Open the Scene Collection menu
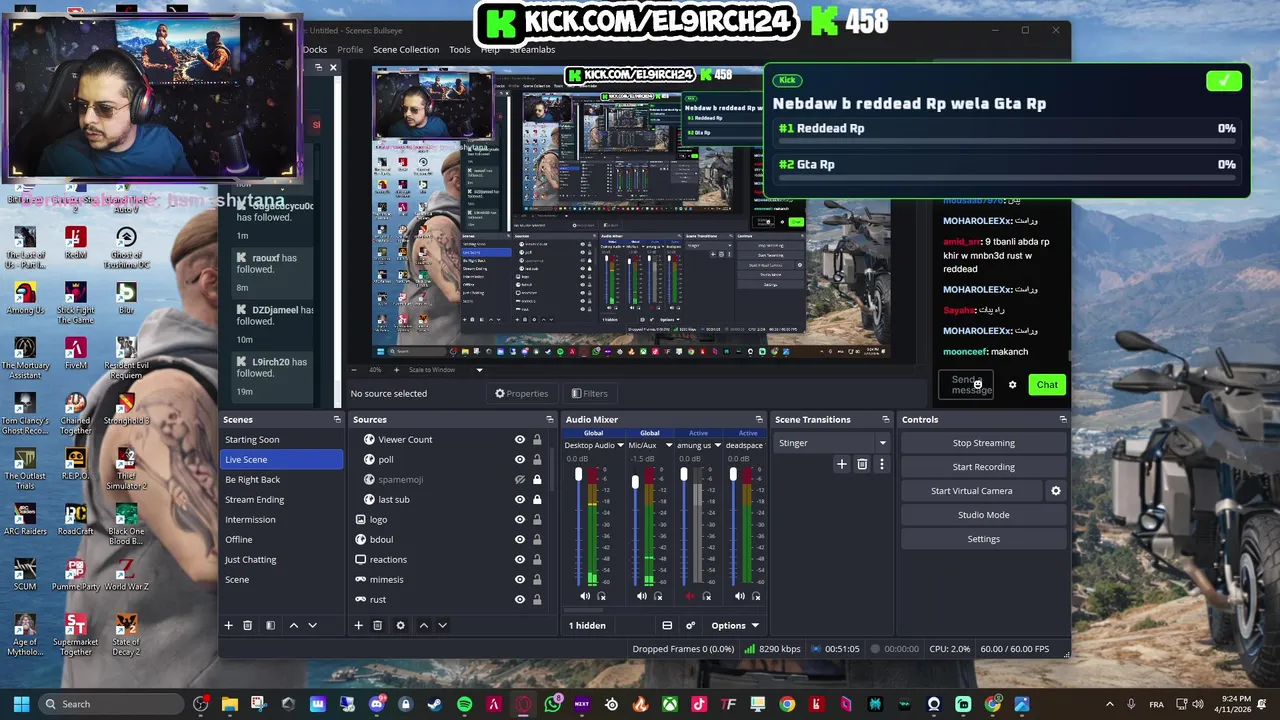This screenshot has width=1280, height=720. click(406, 49)
